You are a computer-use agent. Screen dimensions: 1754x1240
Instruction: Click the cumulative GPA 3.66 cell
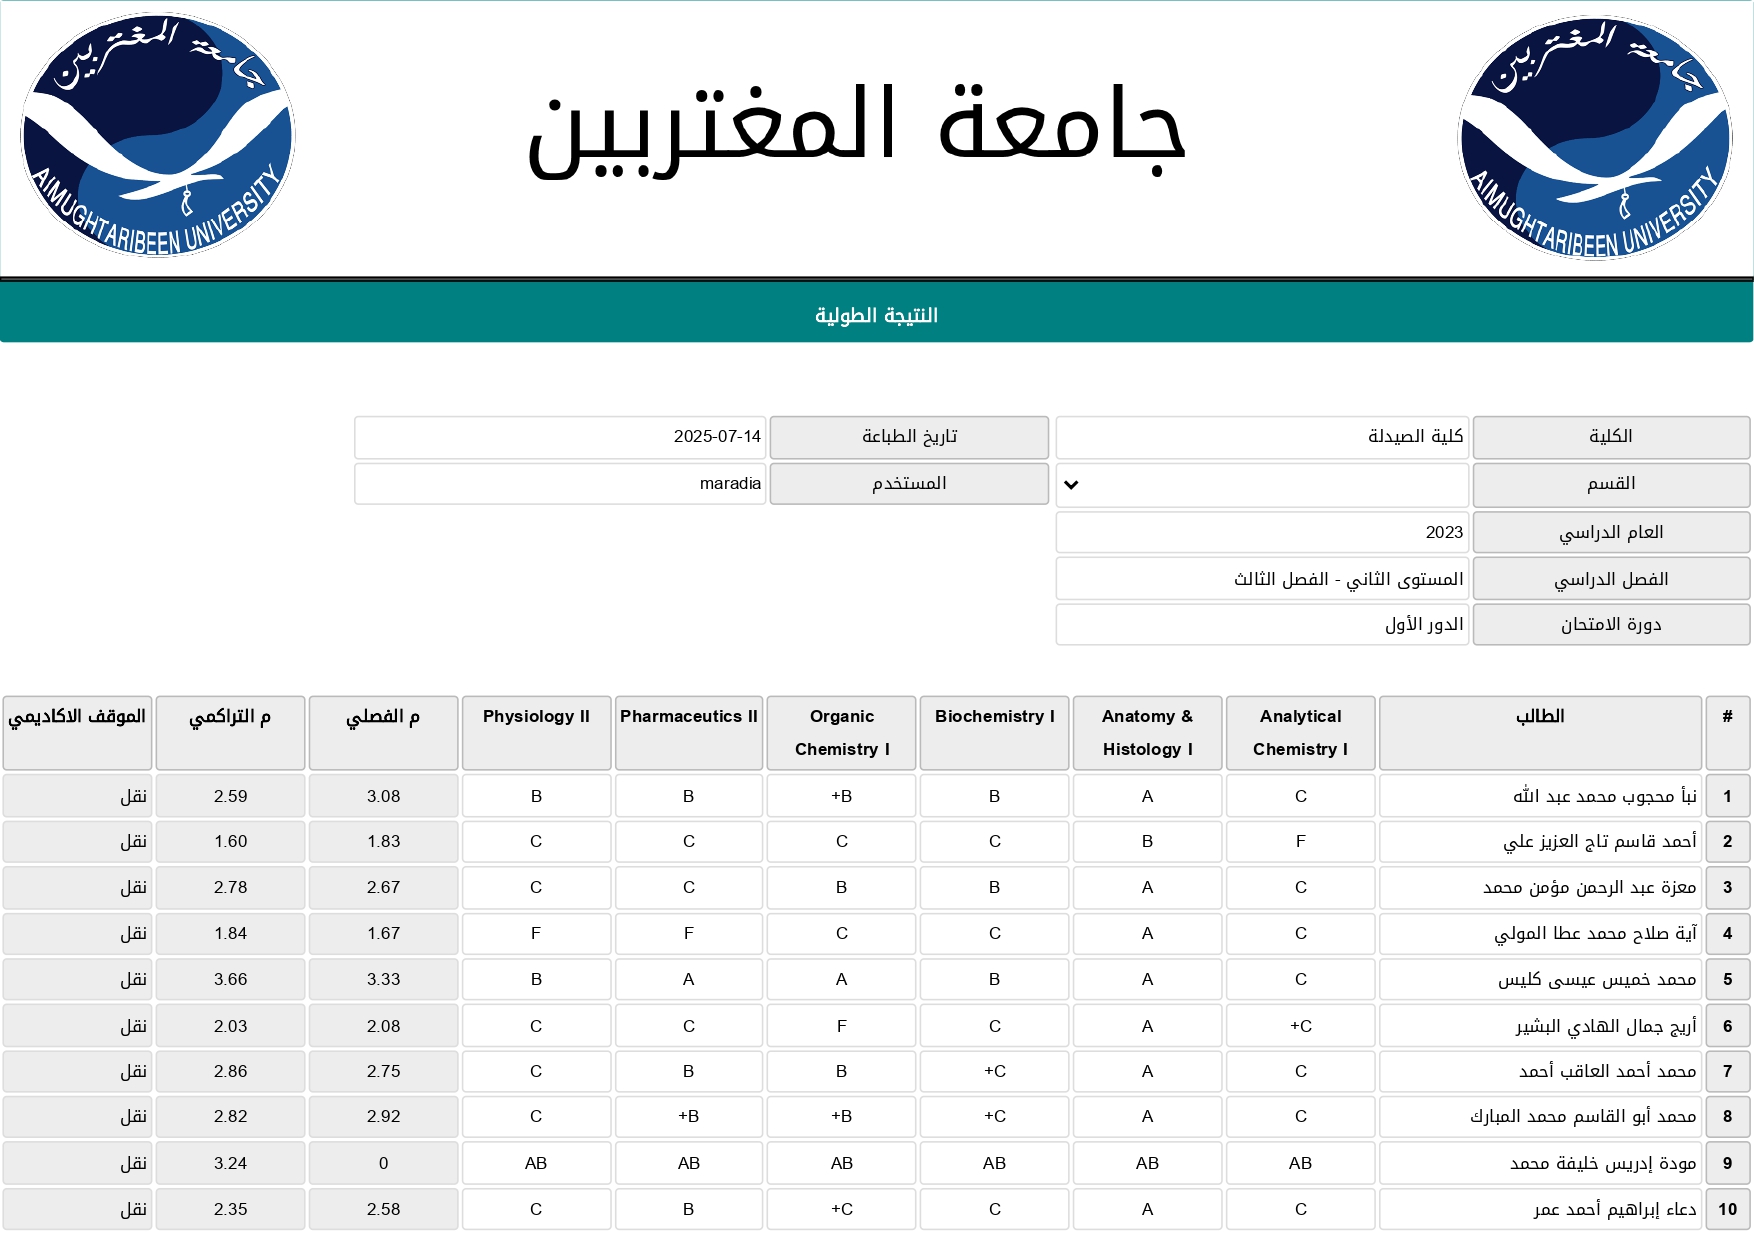[x=230, y=979]
